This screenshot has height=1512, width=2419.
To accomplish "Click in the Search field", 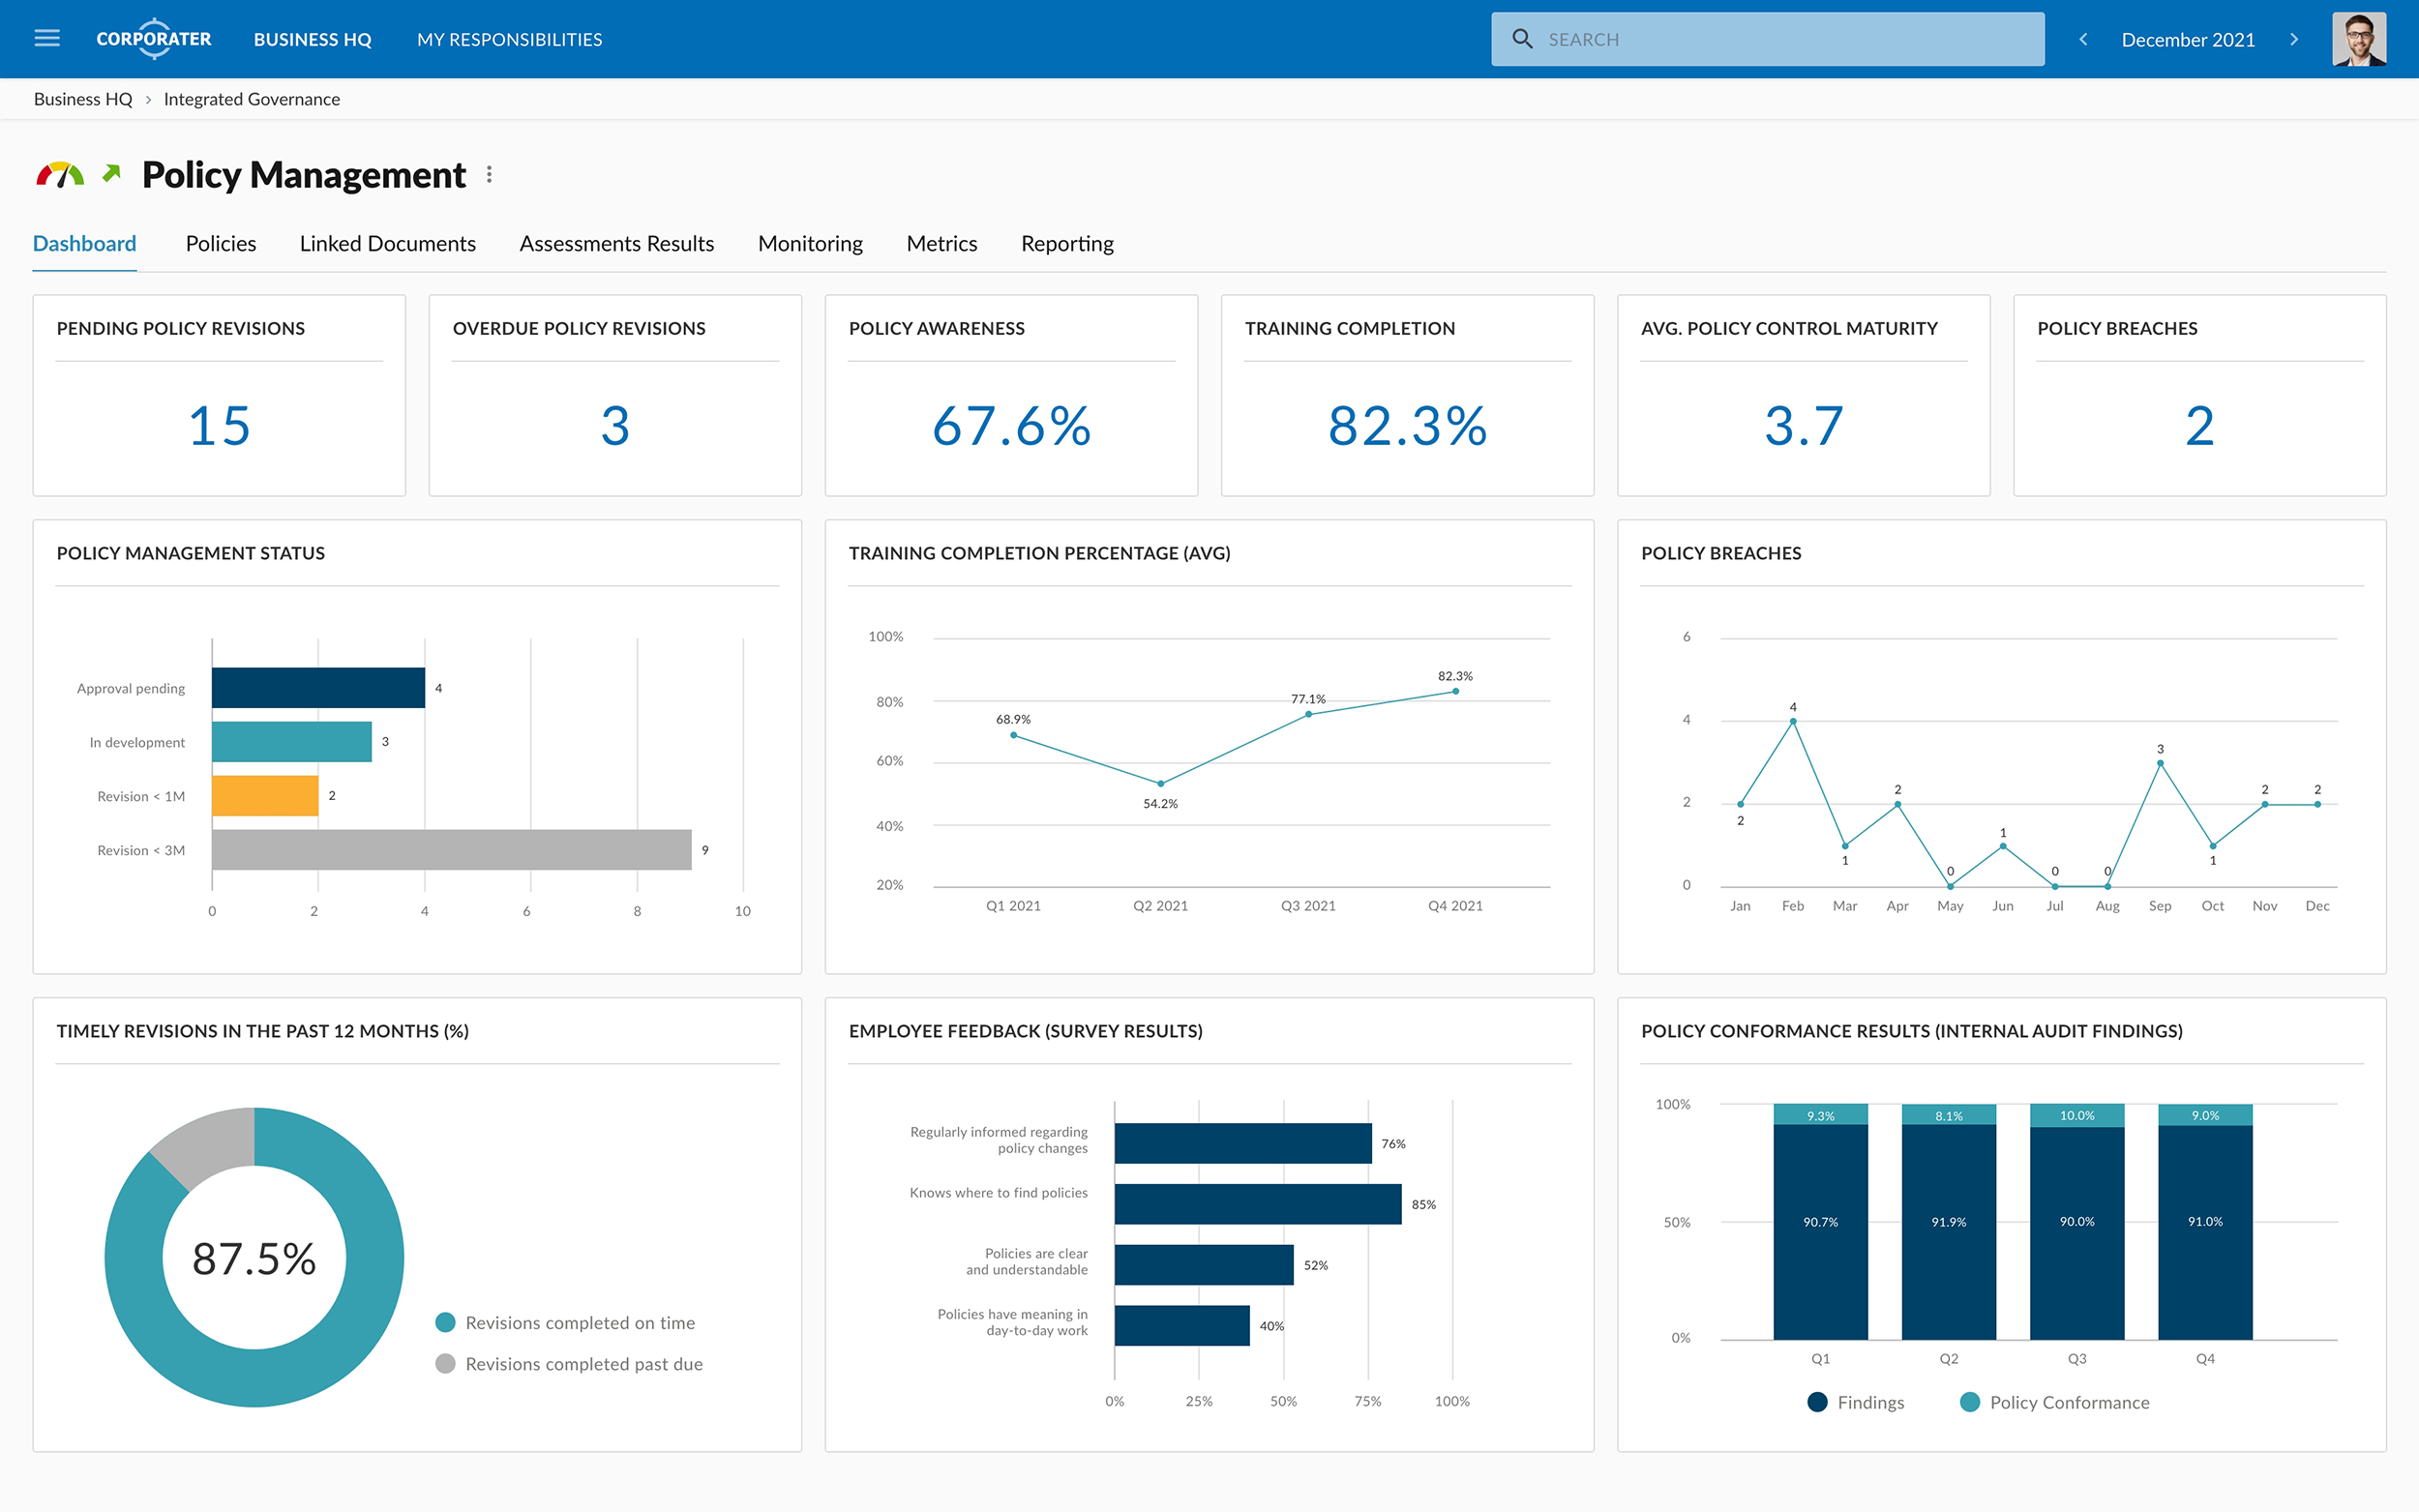I will (x=1767, y=39).
